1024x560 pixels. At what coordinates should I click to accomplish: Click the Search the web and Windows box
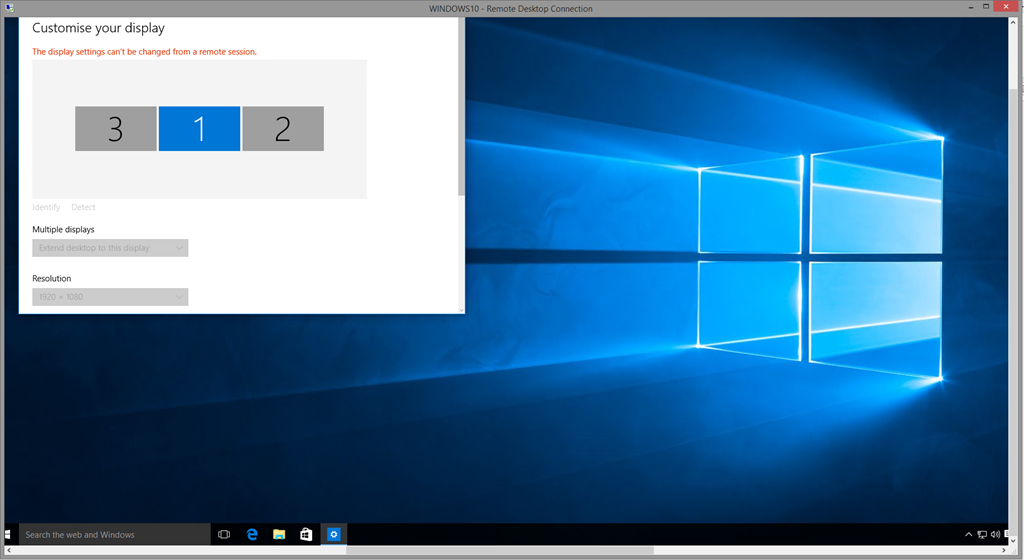pos(110,535)
